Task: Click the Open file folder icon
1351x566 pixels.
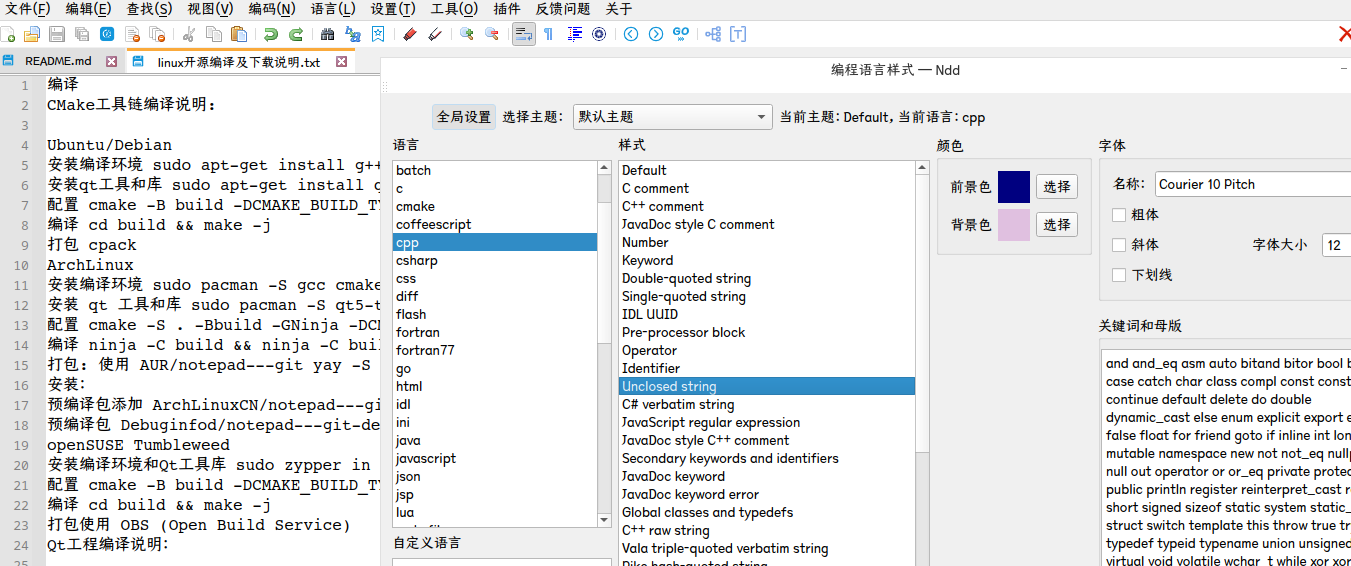Action: [32, 34]
